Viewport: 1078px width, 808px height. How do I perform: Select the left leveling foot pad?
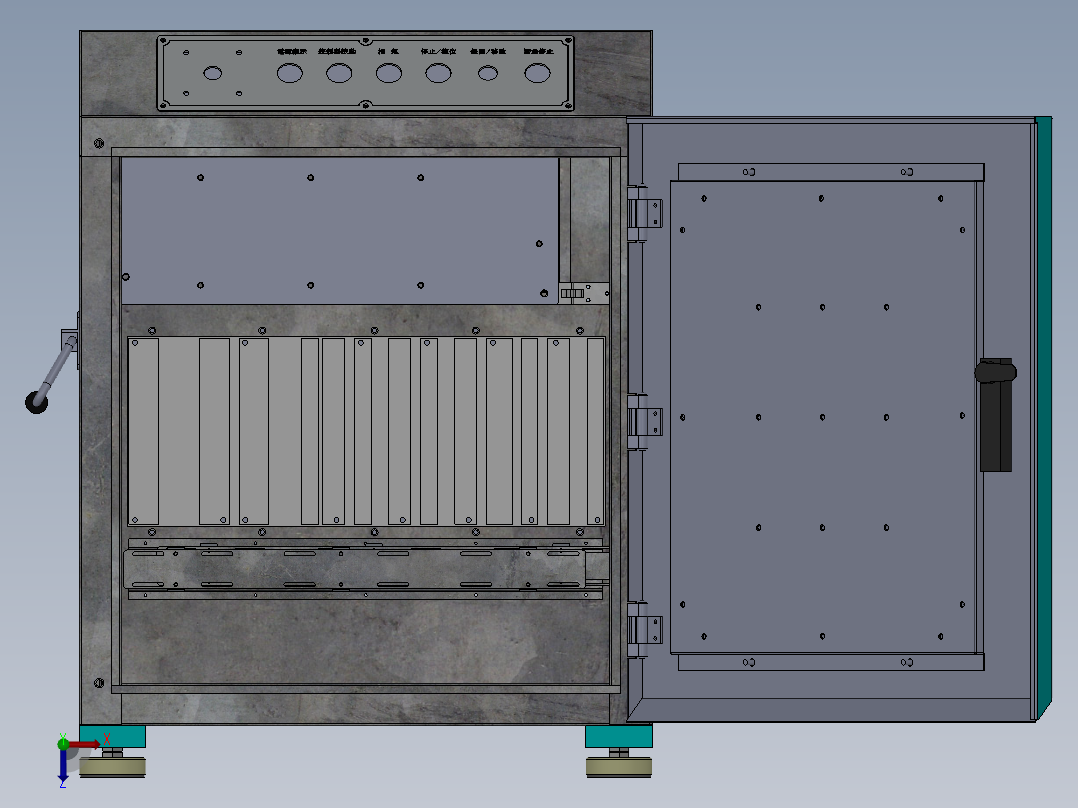(112, 767)
